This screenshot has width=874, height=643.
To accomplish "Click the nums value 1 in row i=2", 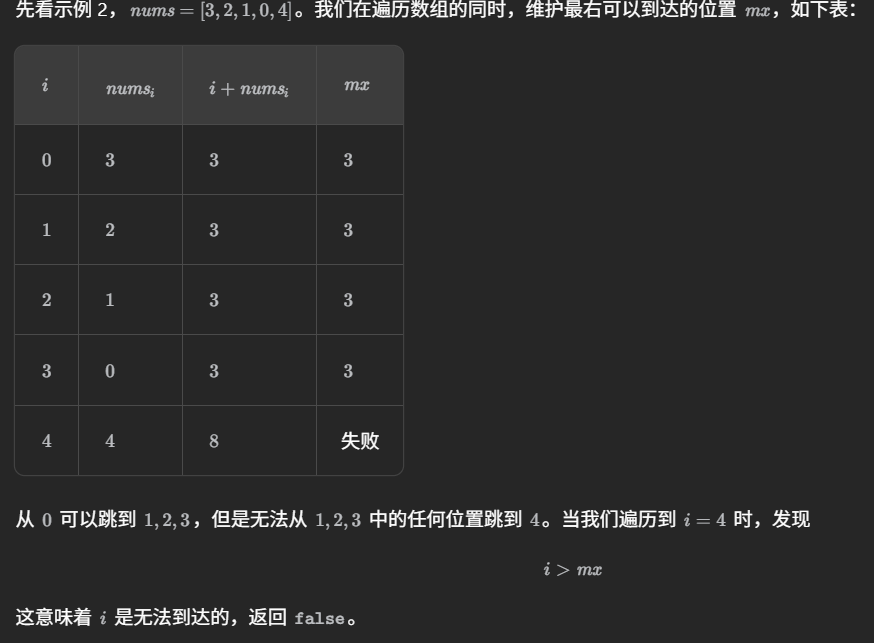I will coord(110,300).
